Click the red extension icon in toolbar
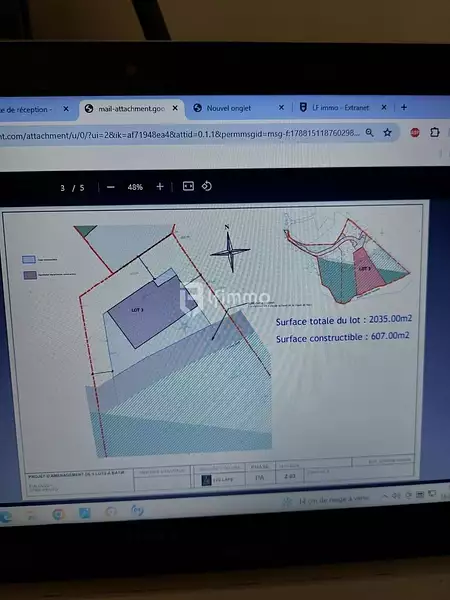 click(x=415, y=133)
